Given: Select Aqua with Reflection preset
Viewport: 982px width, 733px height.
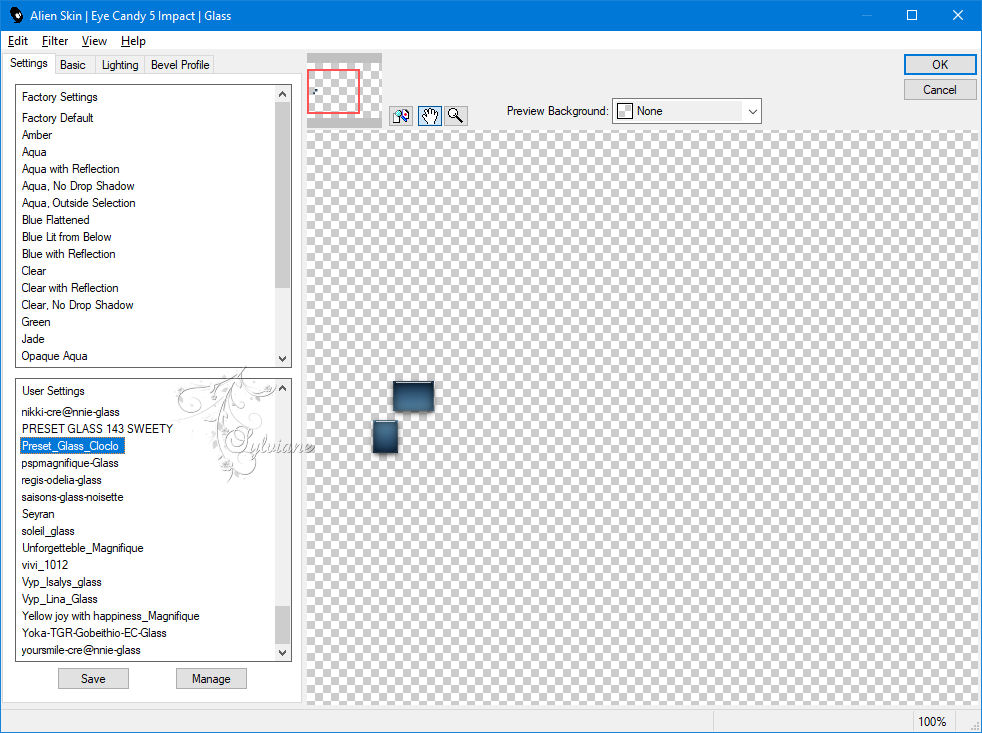Looking at the screenshot, I should 70,169.
